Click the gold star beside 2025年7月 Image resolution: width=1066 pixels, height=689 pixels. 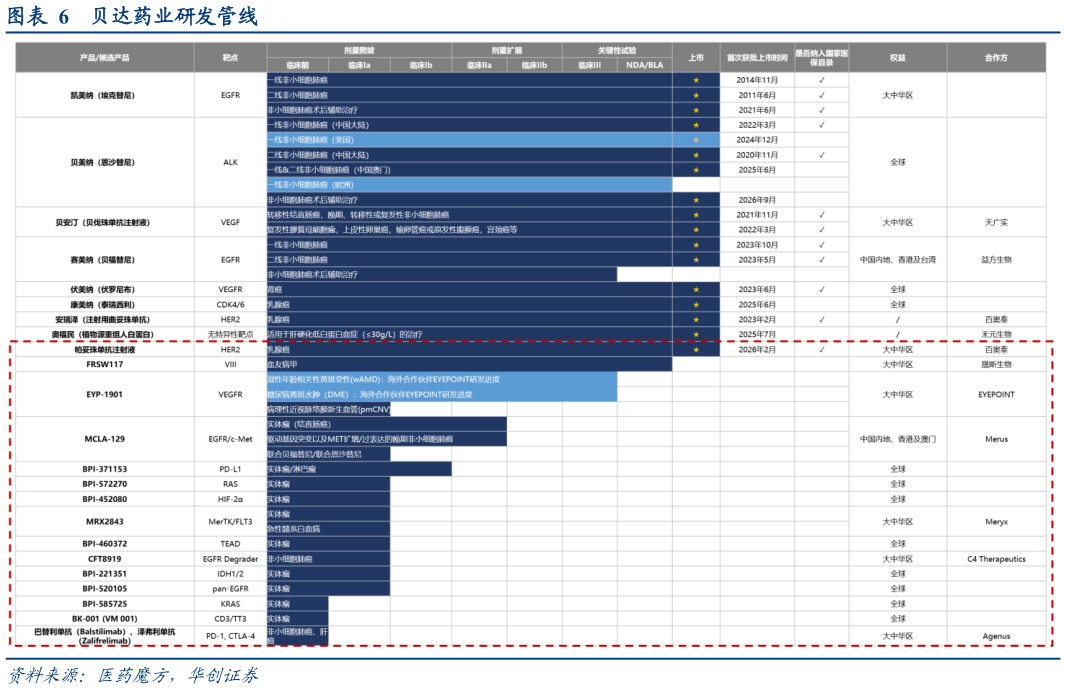tap(695, 335)
